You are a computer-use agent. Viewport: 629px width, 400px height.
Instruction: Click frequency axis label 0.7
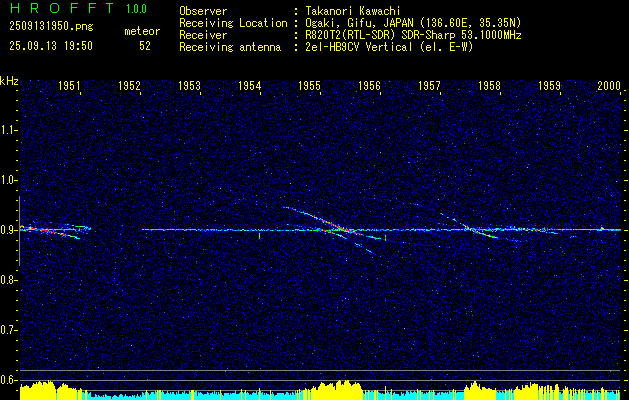point(7,330)
